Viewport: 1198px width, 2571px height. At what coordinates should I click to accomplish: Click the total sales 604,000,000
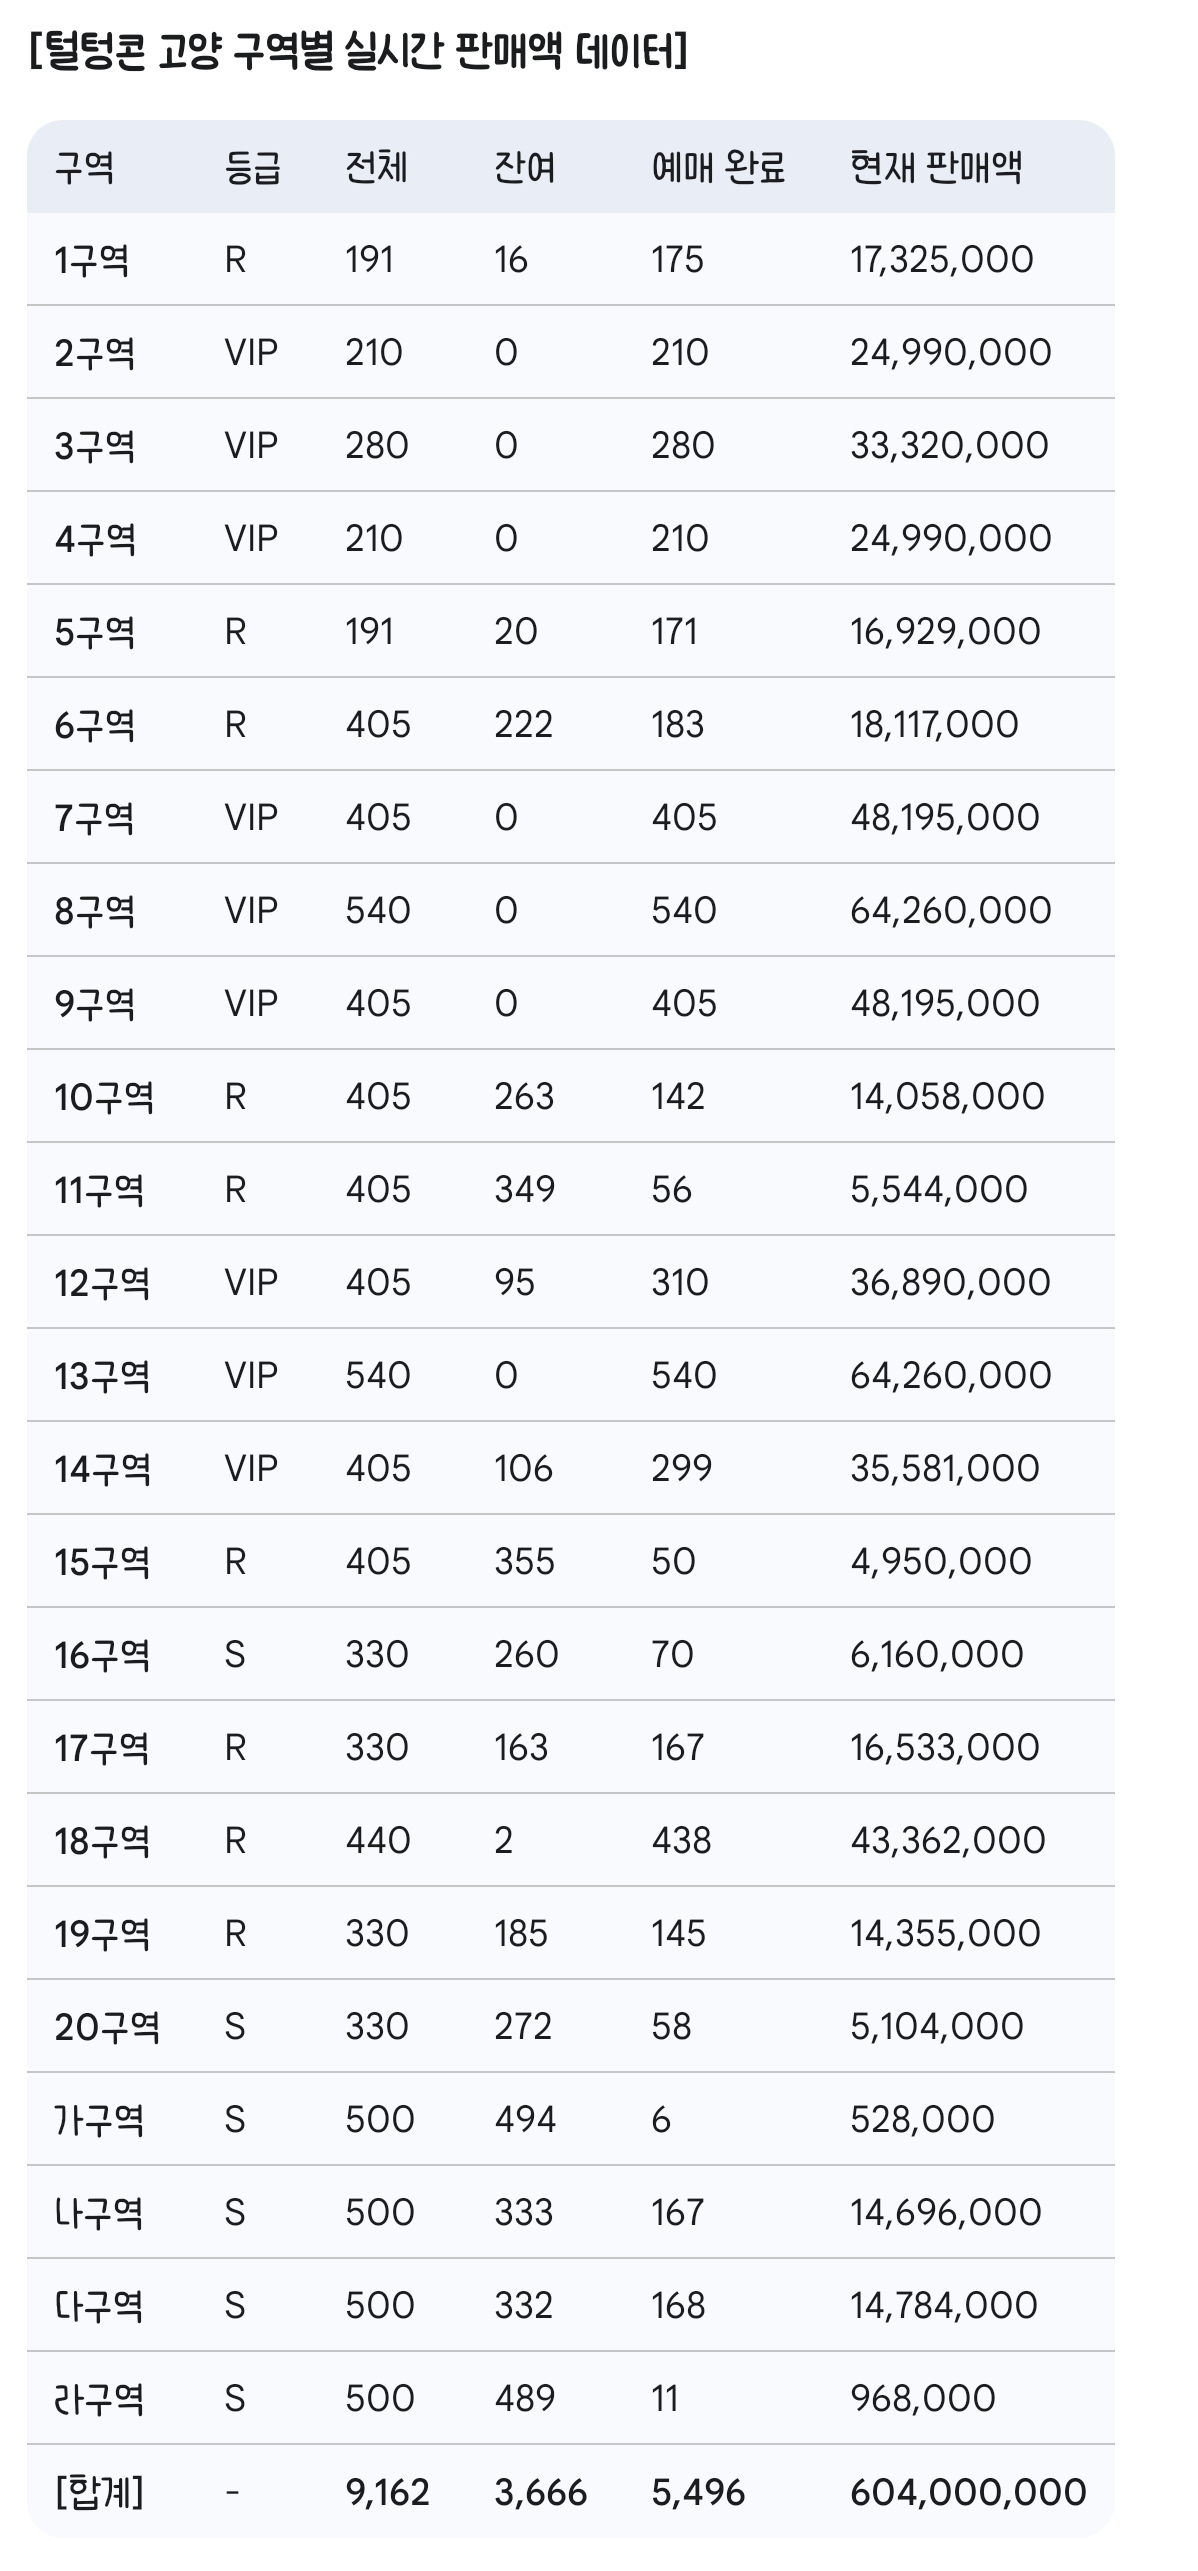coord(967,2492)
